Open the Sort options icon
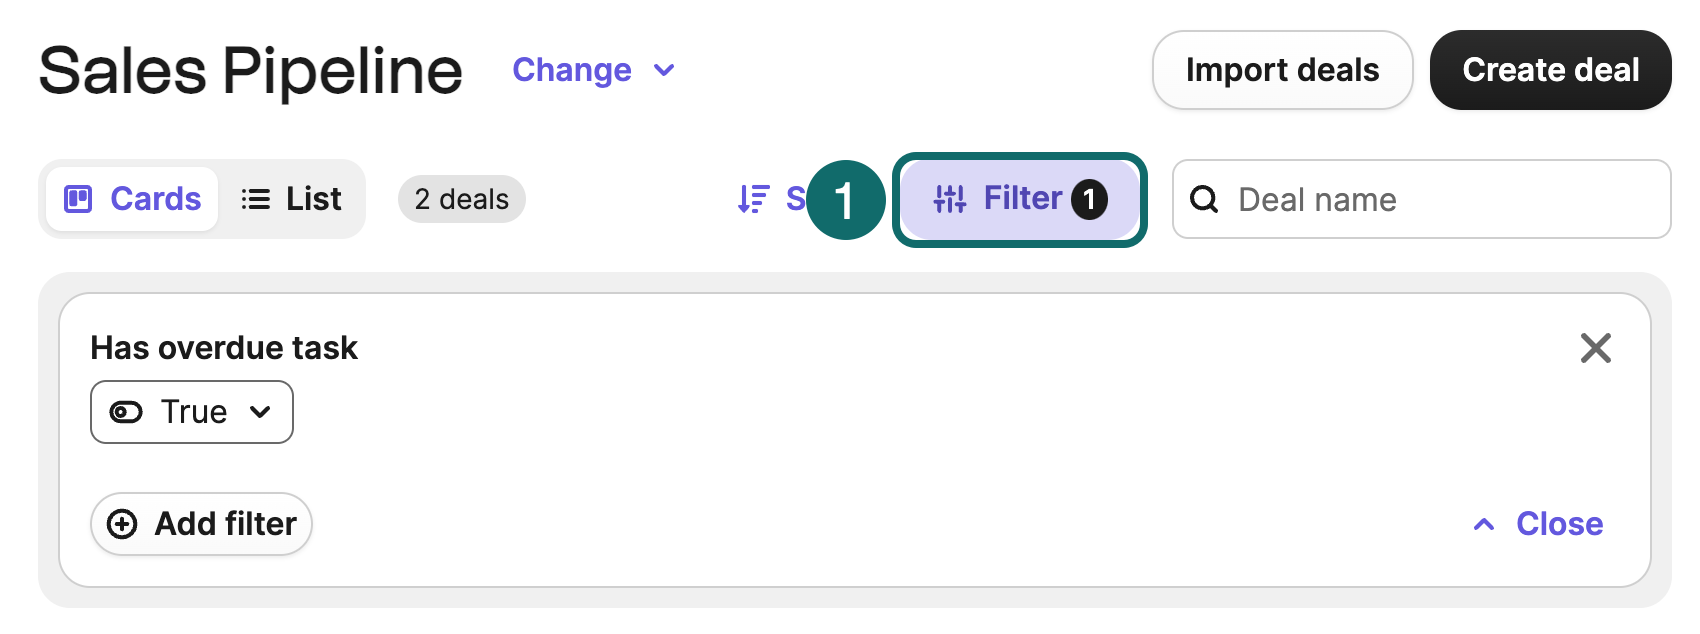 [755, 198]
